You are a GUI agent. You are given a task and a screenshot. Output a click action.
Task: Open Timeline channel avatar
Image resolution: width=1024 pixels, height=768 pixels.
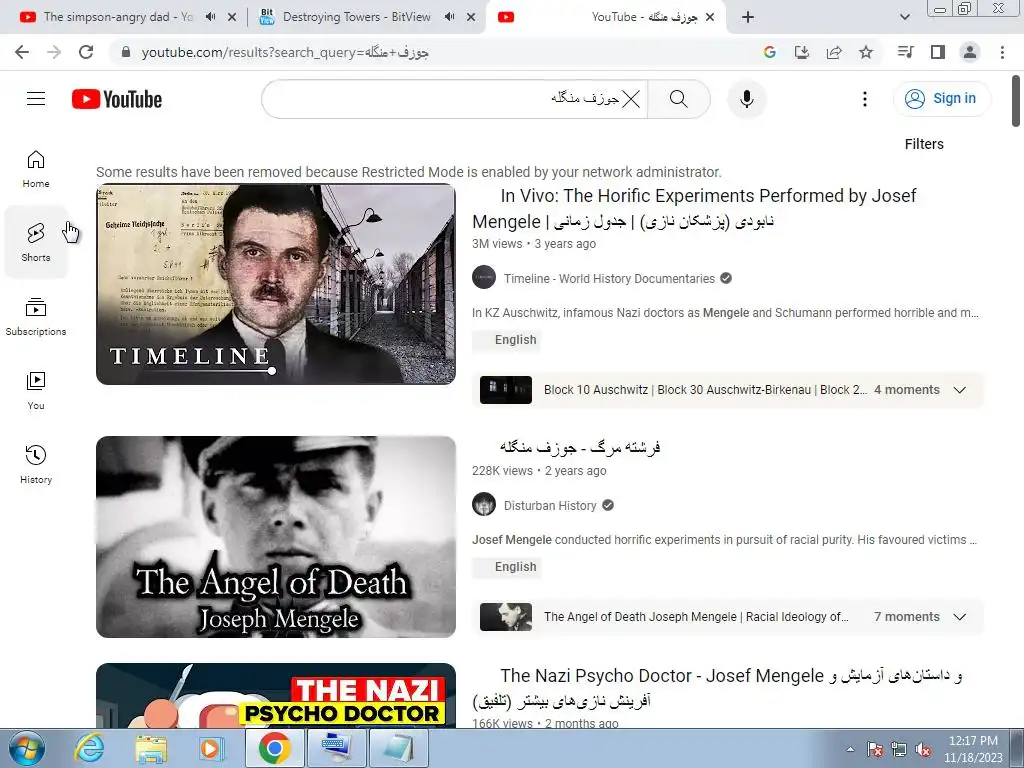484,278
